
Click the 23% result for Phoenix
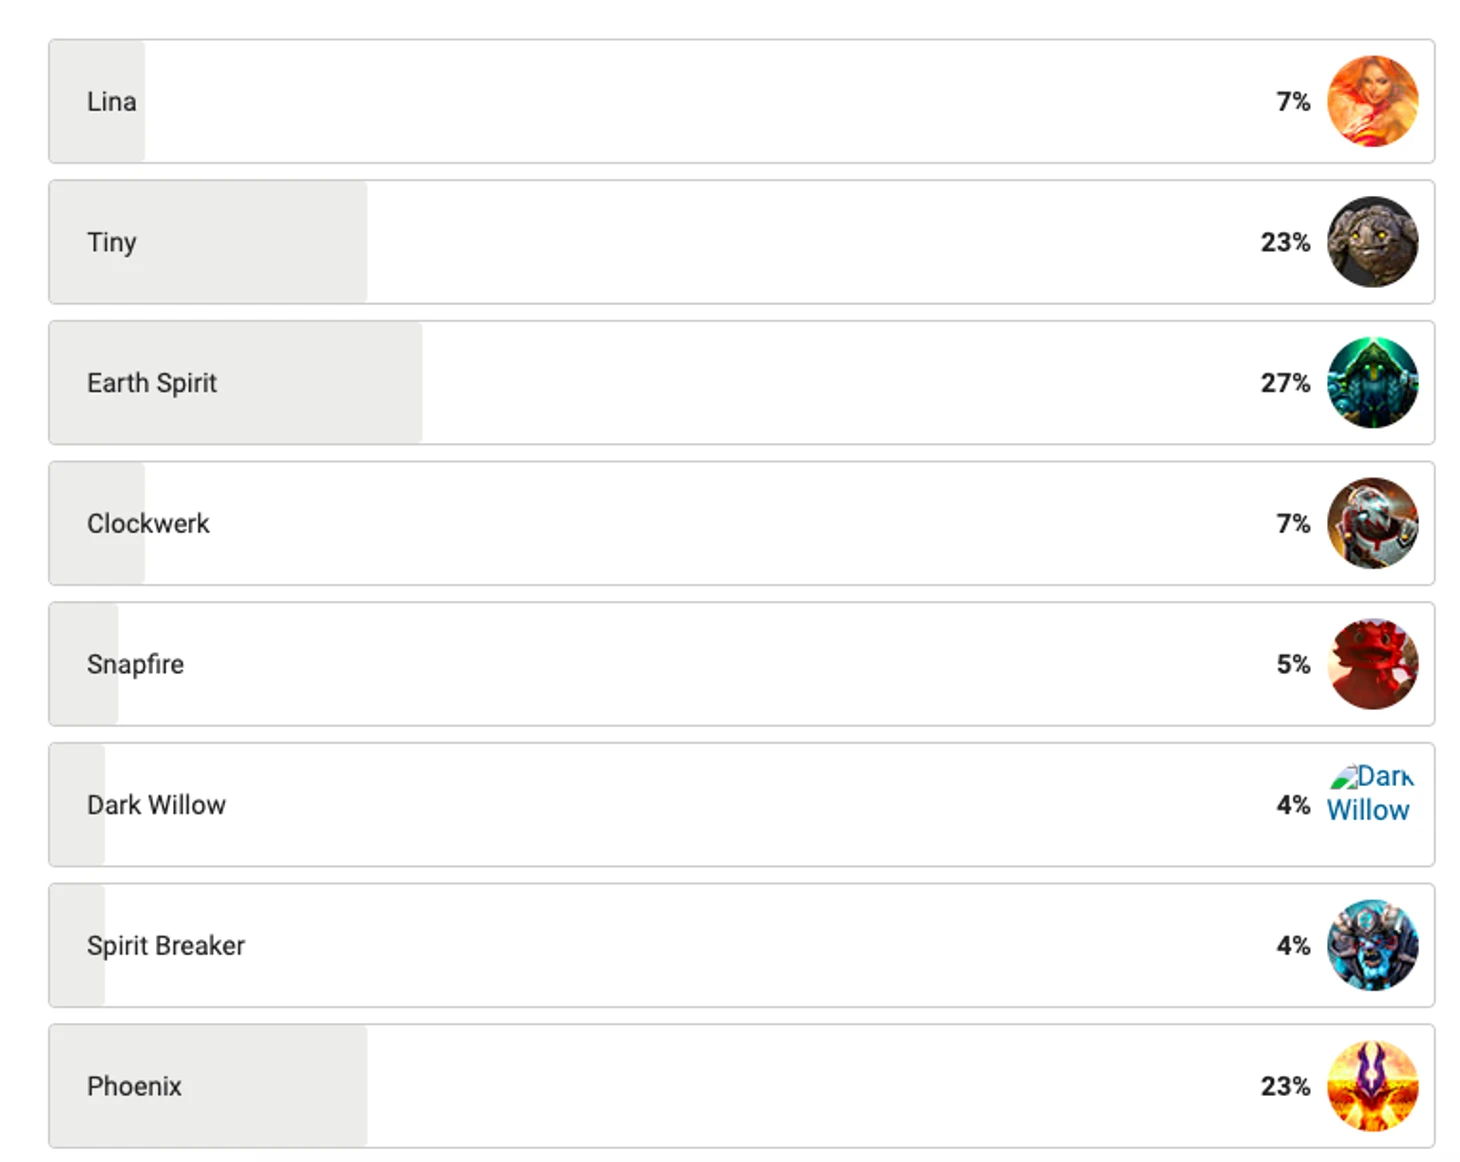coord(1285,1086)
